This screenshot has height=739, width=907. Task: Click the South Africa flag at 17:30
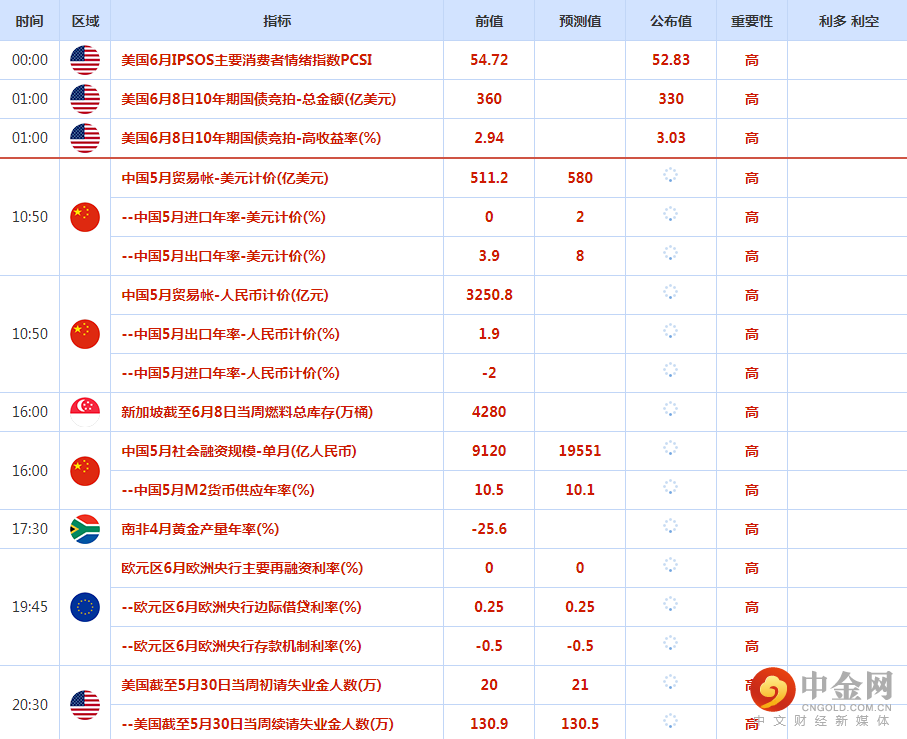click(x=85, y=529)
